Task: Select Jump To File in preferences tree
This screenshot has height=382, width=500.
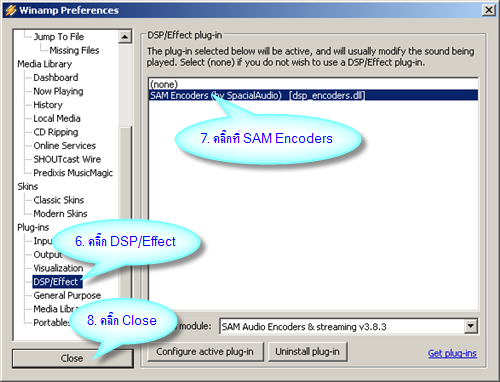Action: click(x=59, y=36)
